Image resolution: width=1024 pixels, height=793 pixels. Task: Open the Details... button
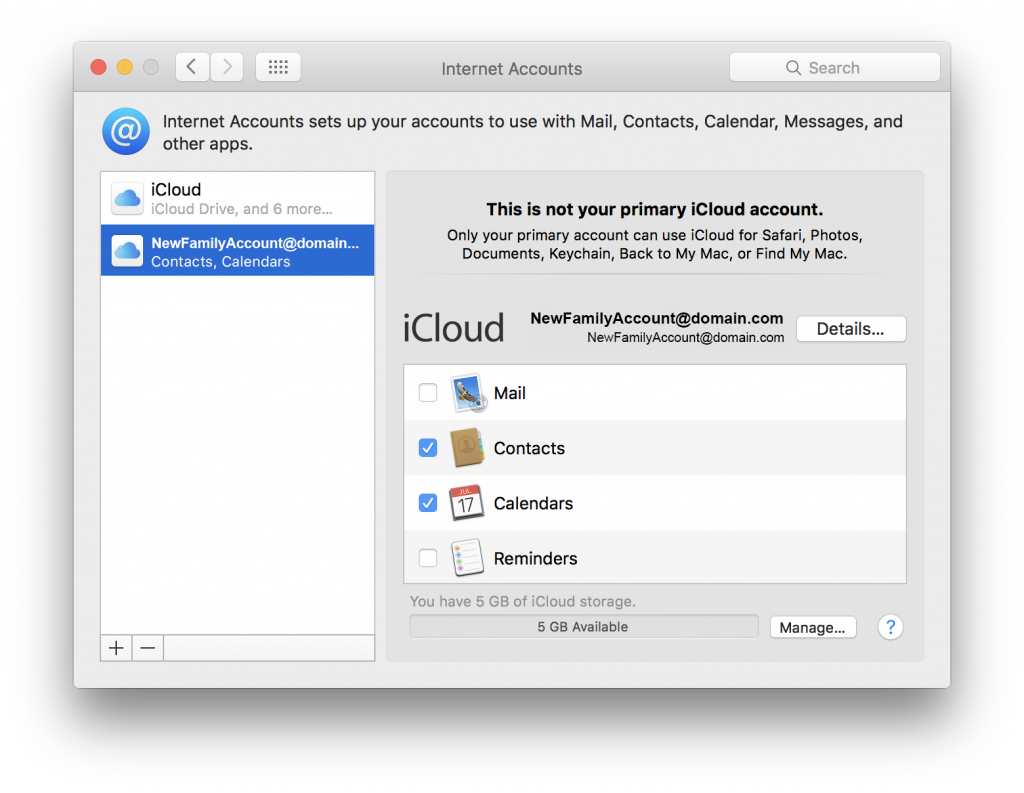coord(851,329)
